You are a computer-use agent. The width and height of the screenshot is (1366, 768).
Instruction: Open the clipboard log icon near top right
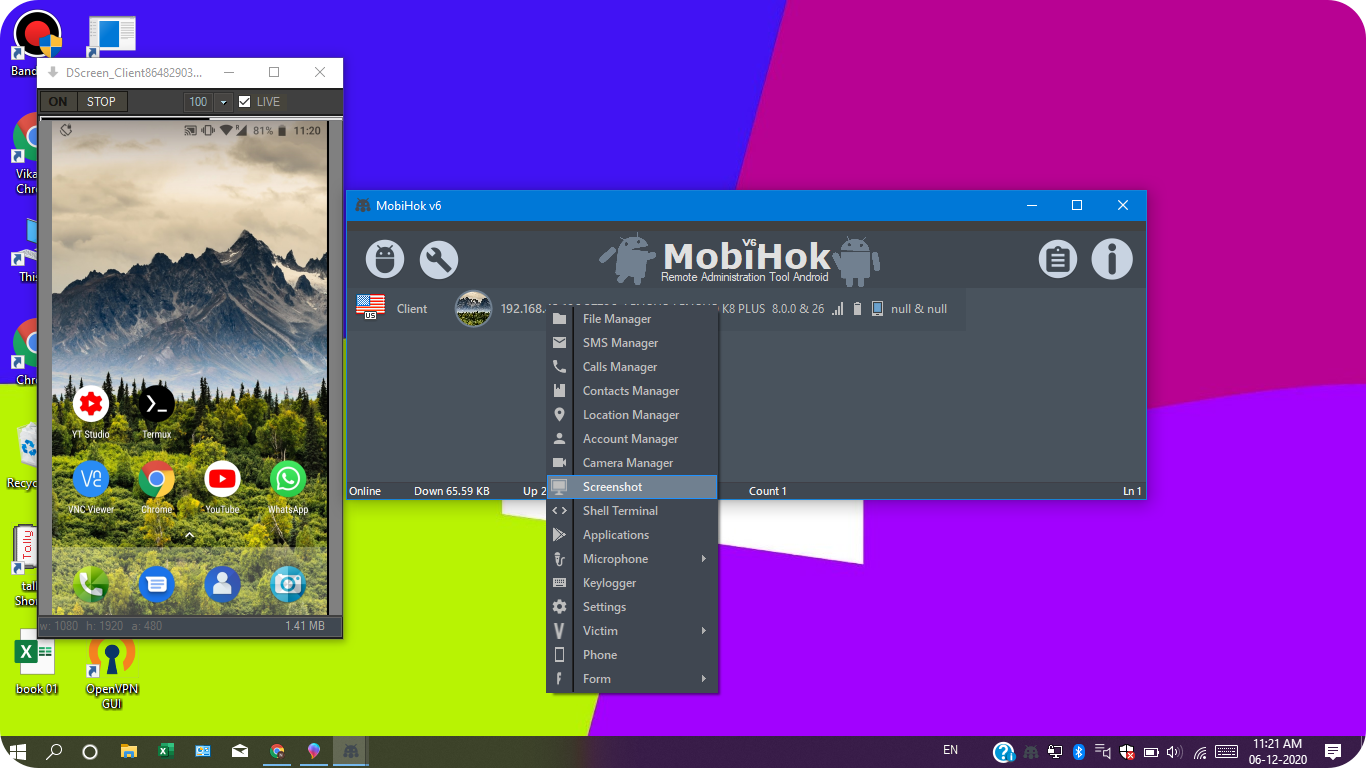click(x=1057, y=259)
